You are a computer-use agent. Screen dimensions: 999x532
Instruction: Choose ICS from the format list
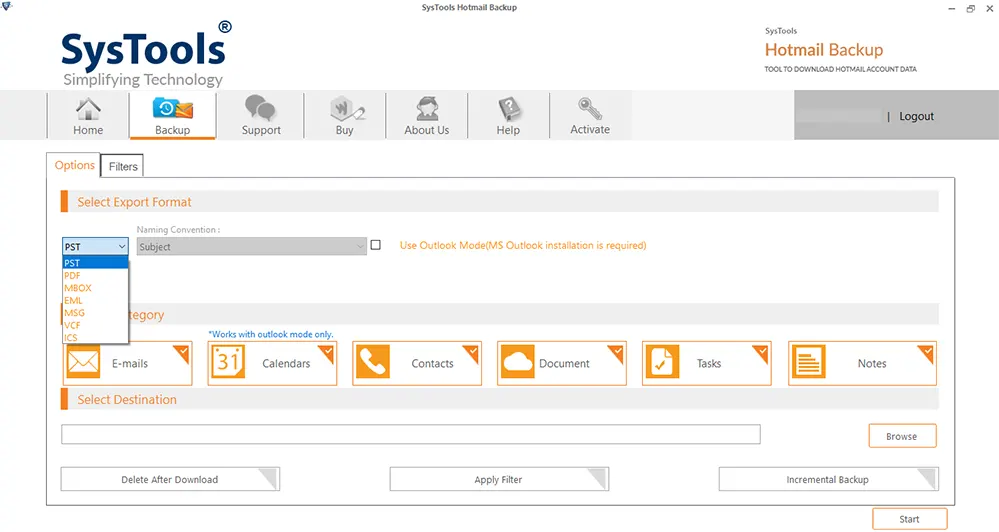click(96, 338)
